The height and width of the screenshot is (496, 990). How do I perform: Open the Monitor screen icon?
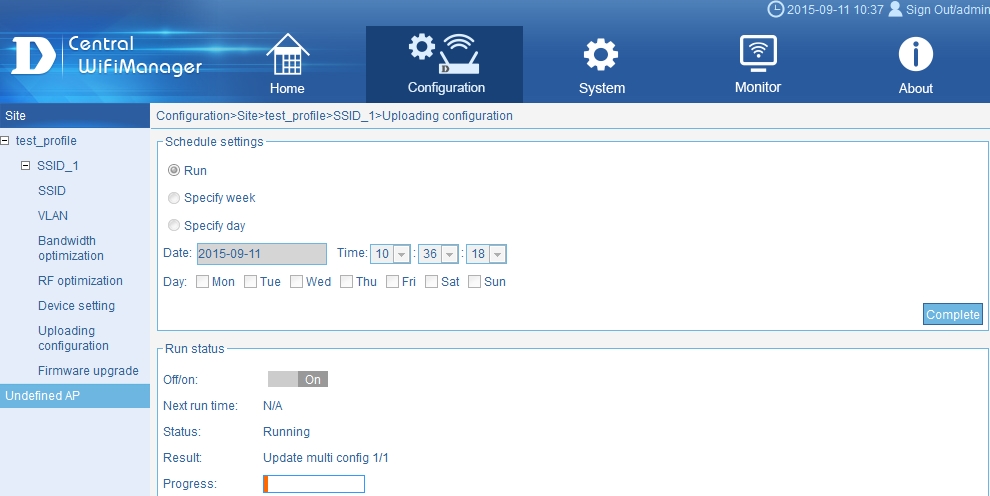757,53
